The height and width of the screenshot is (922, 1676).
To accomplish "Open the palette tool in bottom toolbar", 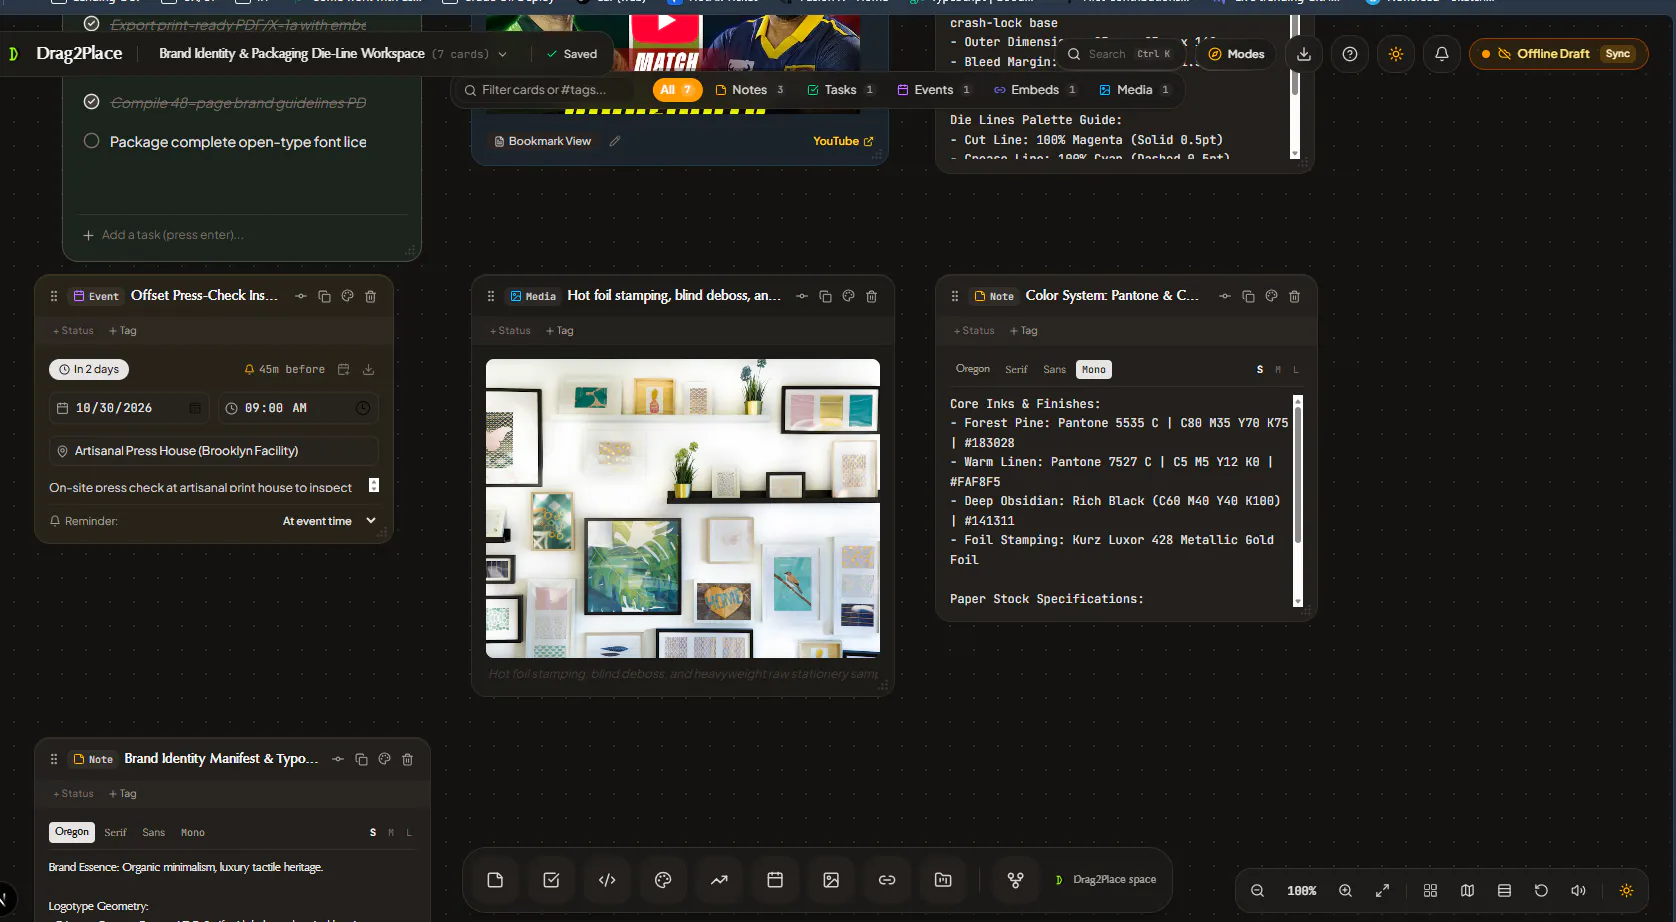I will (x=663, y=880).
